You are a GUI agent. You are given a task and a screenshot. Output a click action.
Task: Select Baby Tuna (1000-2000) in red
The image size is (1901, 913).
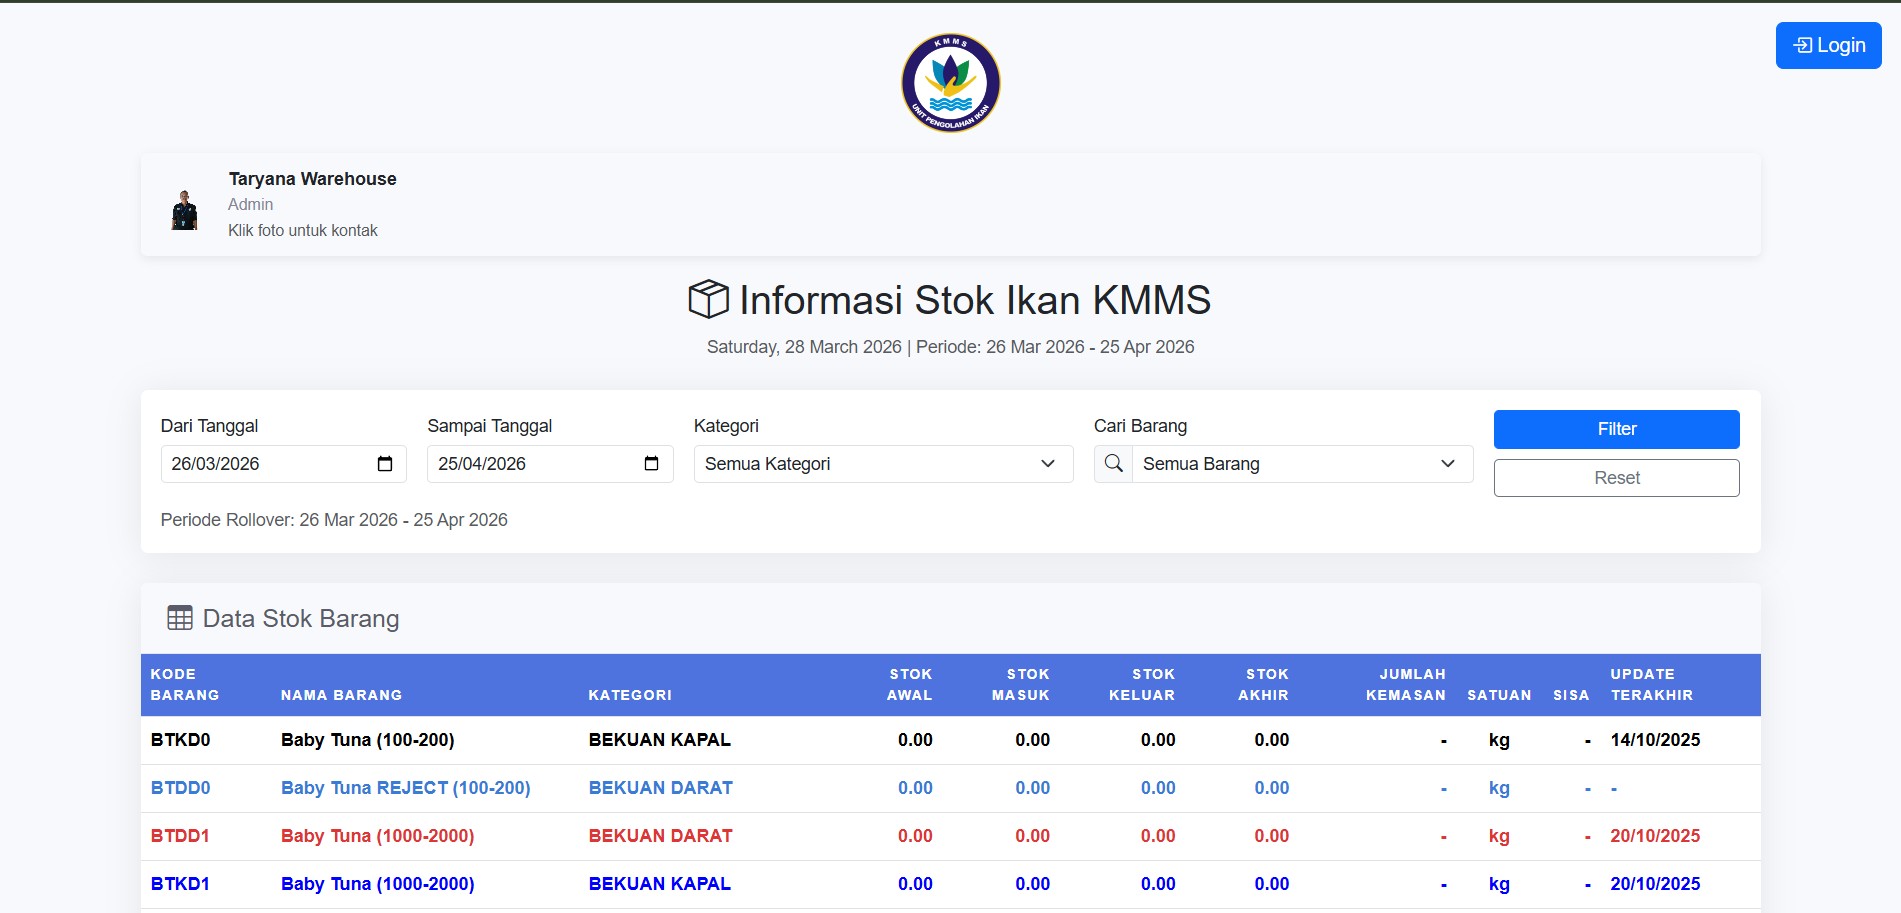click(x=377, y=836)
